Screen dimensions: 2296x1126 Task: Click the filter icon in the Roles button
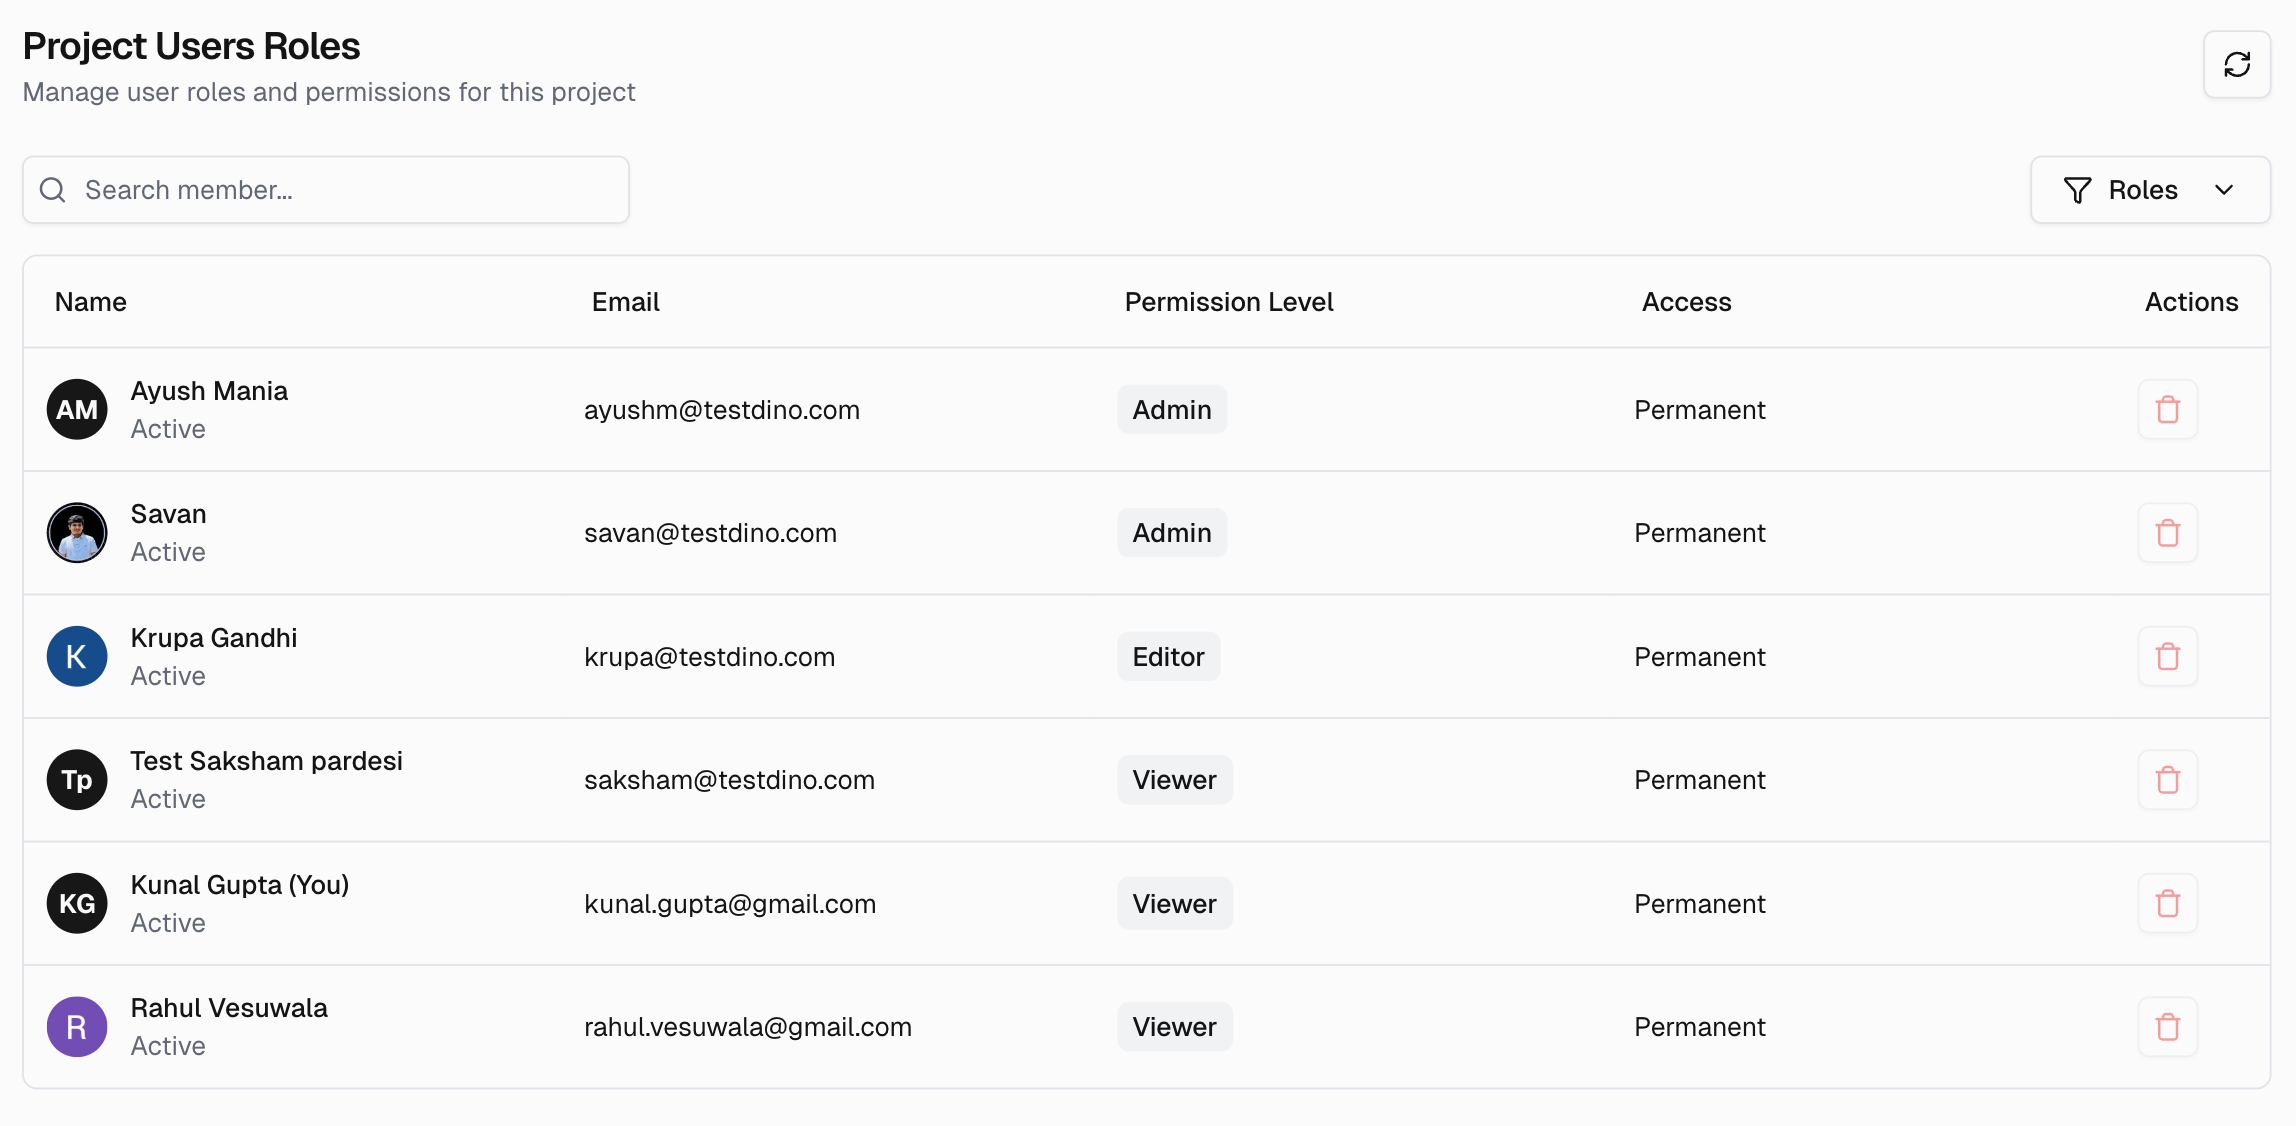2078,189
